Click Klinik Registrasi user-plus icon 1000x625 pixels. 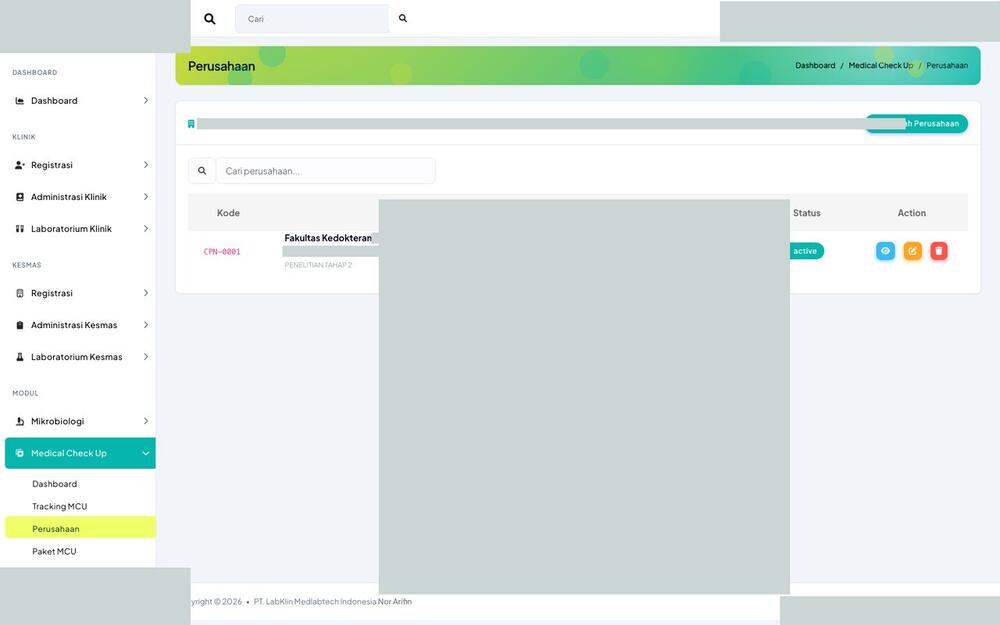point(20,165)
